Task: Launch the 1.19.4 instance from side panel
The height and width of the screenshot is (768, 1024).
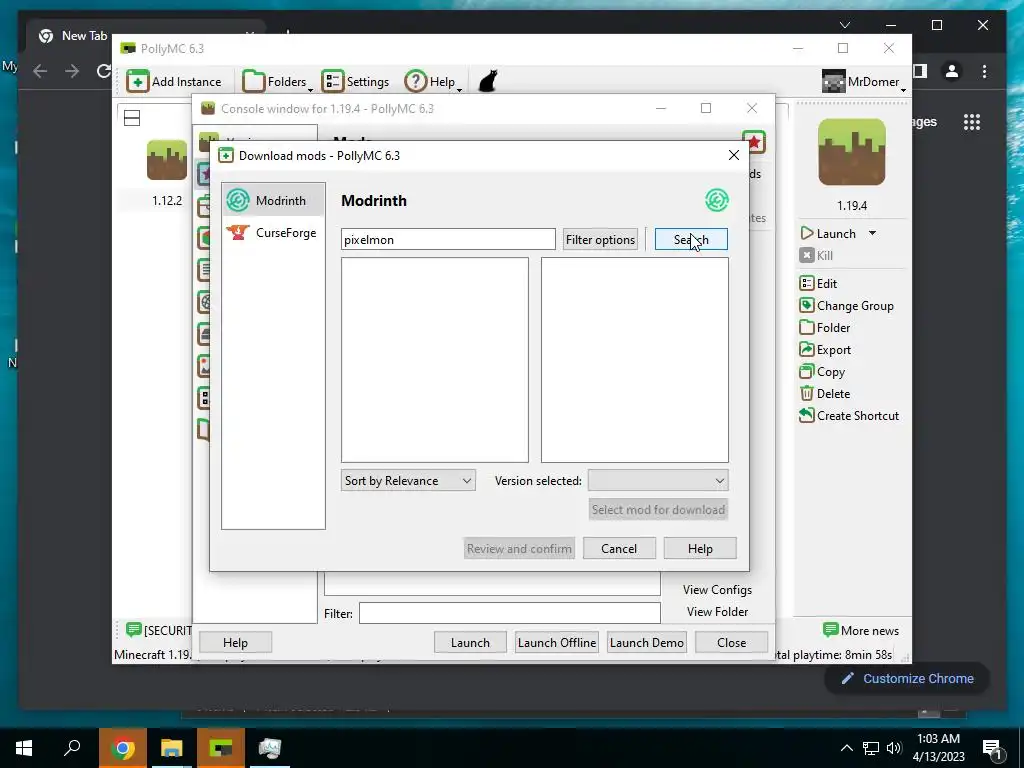Action: (829, 234)
